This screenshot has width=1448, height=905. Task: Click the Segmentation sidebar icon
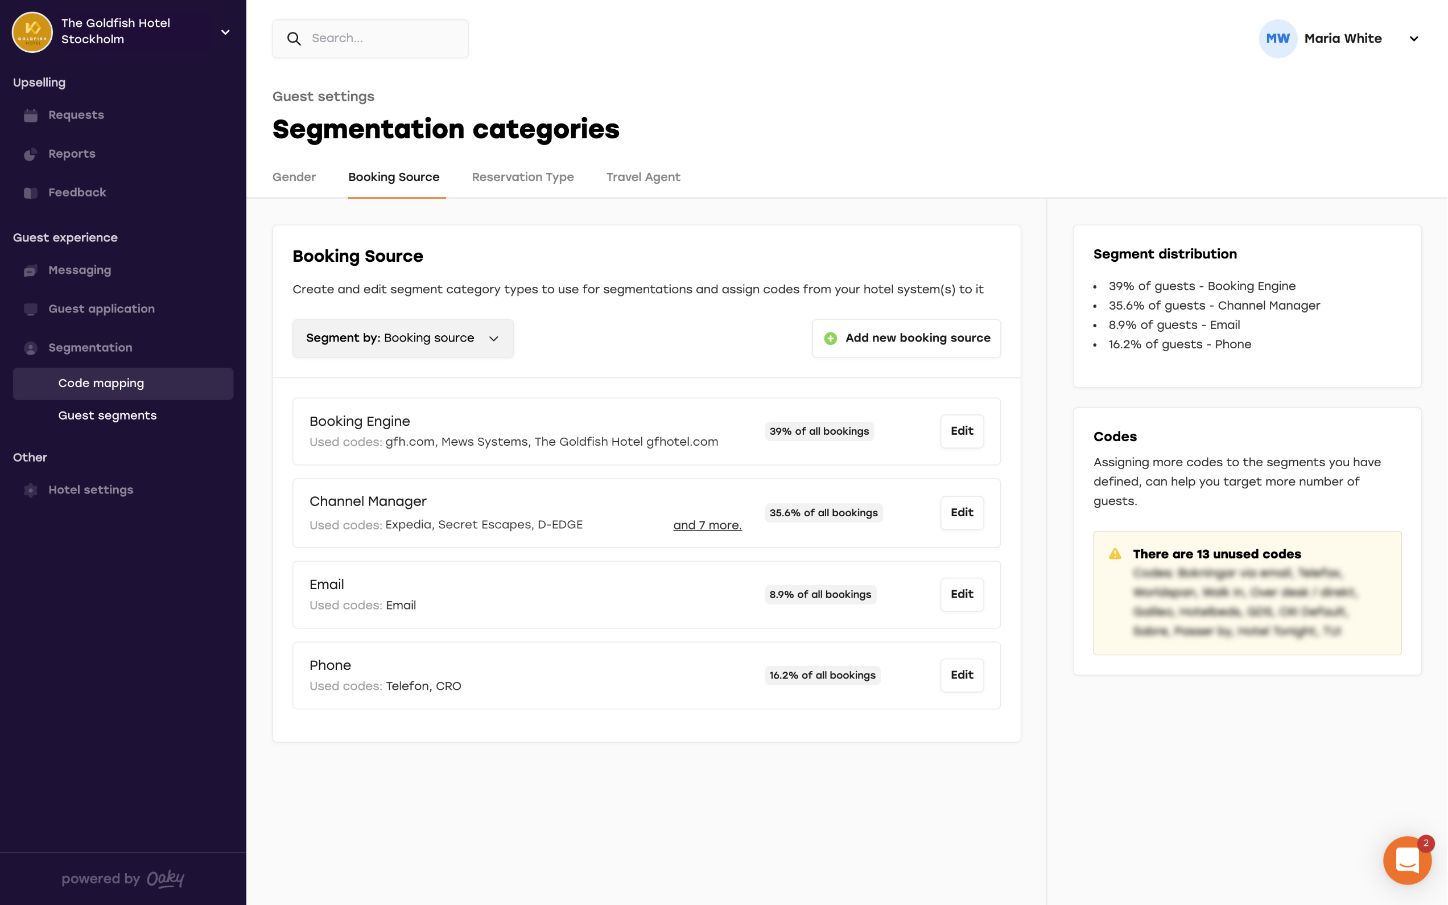pos(31,348)
